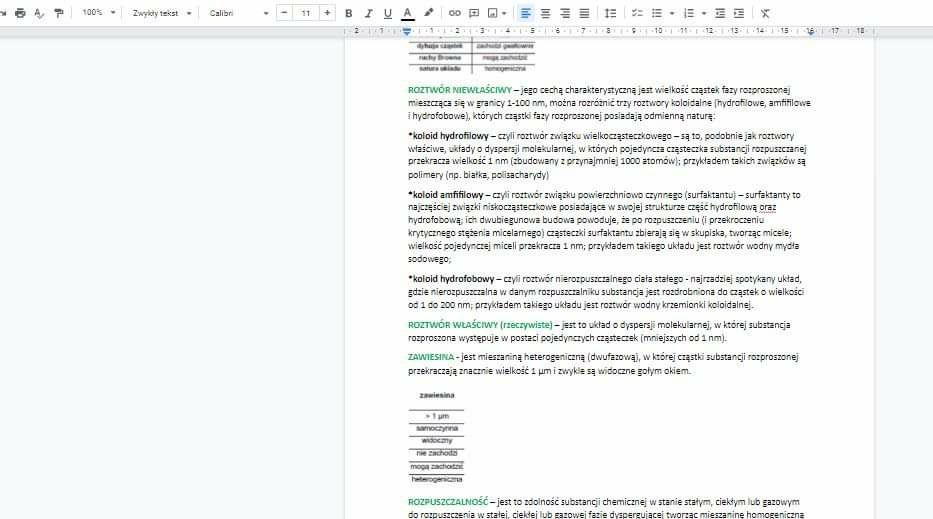Align text to the right

565,13
